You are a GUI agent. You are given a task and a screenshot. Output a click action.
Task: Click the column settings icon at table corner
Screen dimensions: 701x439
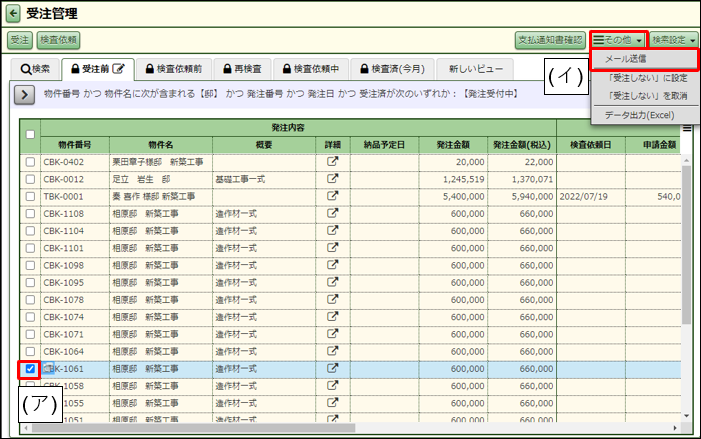point(687,128)
